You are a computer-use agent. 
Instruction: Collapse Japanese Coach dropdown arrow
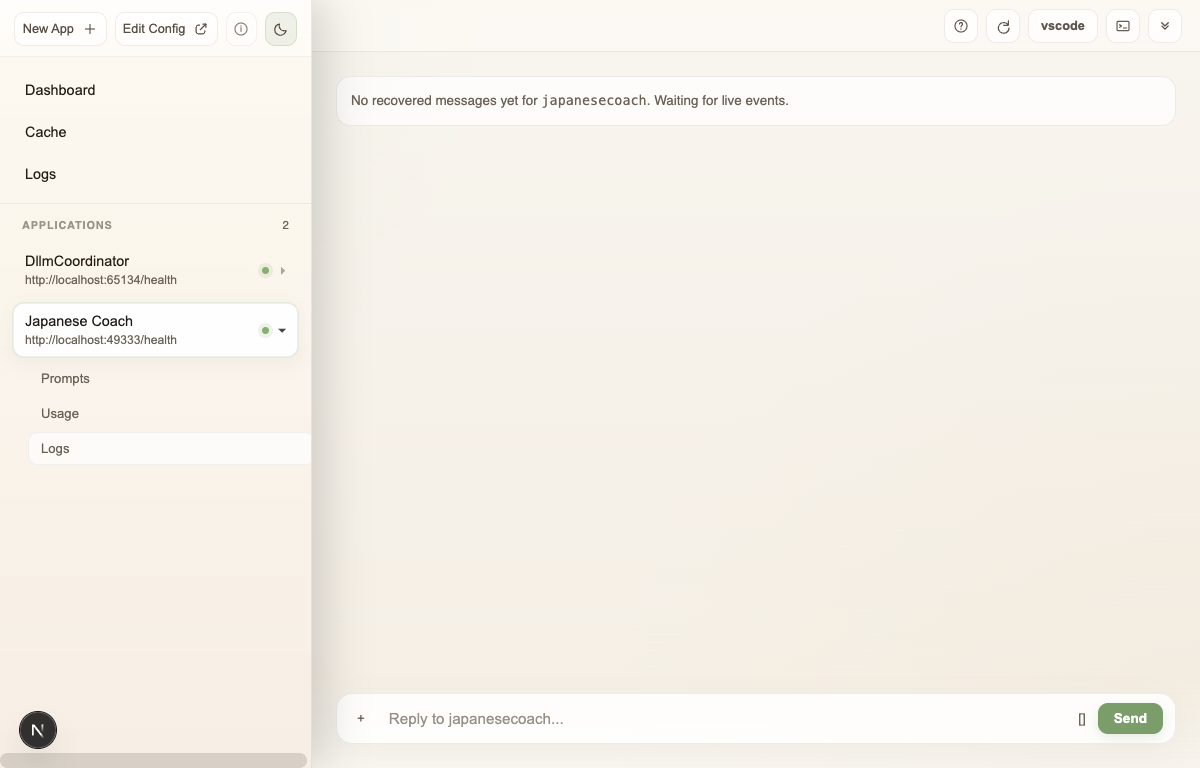point(283,330)
